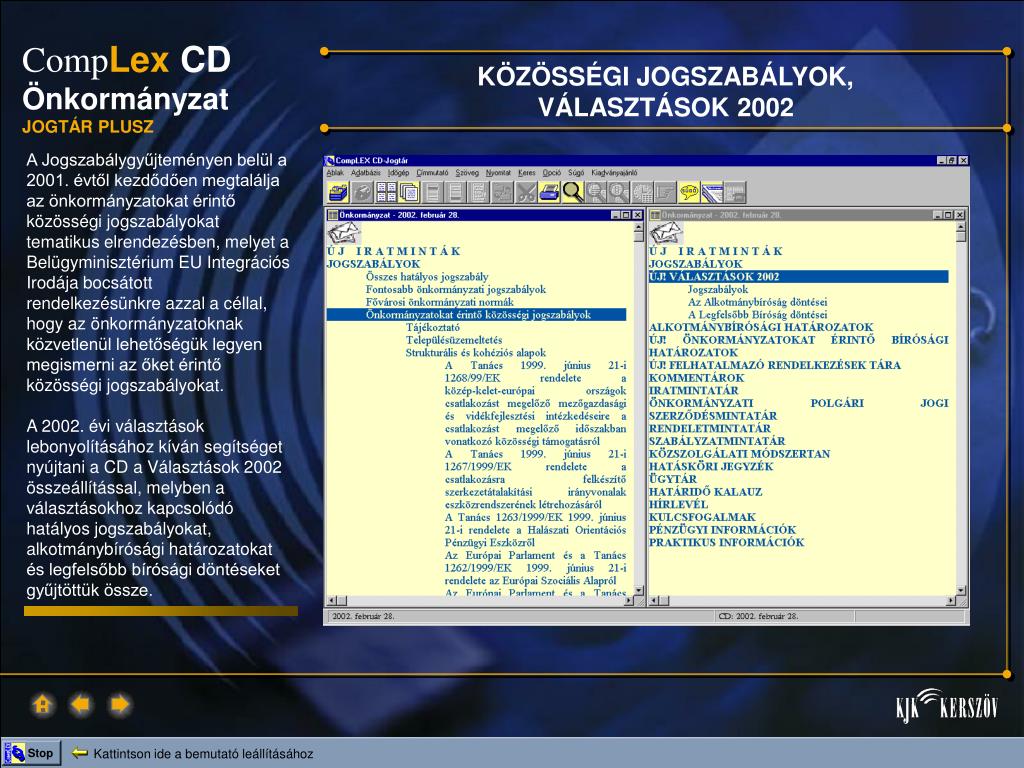1024x768 pixels.
Task: Go to previous slide with left arrow
Action: click(x=81, y=705)
